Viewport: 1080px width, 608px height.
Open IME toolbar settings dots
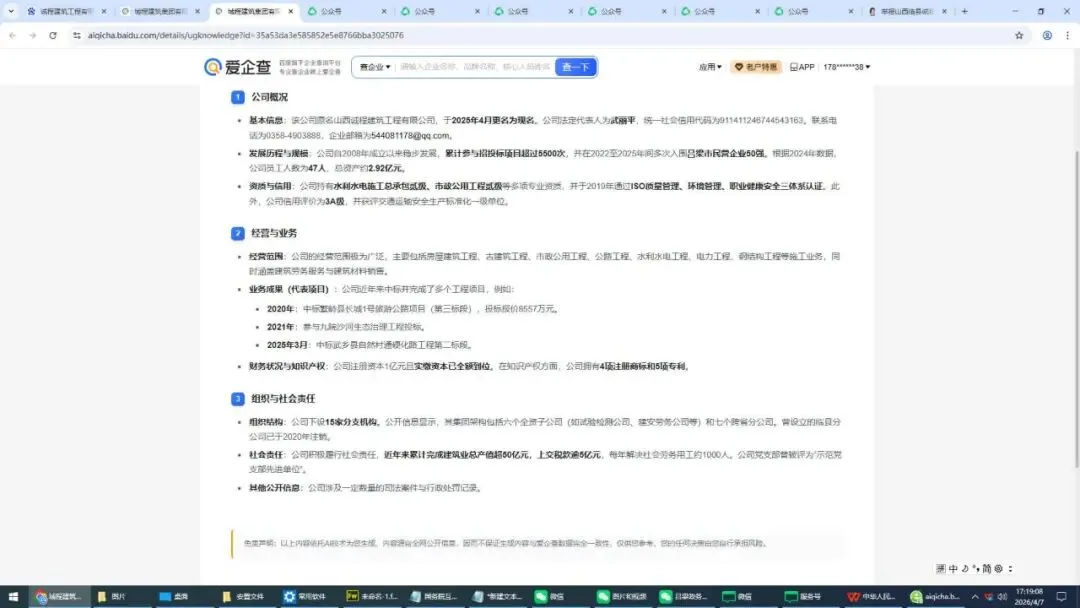pos(1010,569)
